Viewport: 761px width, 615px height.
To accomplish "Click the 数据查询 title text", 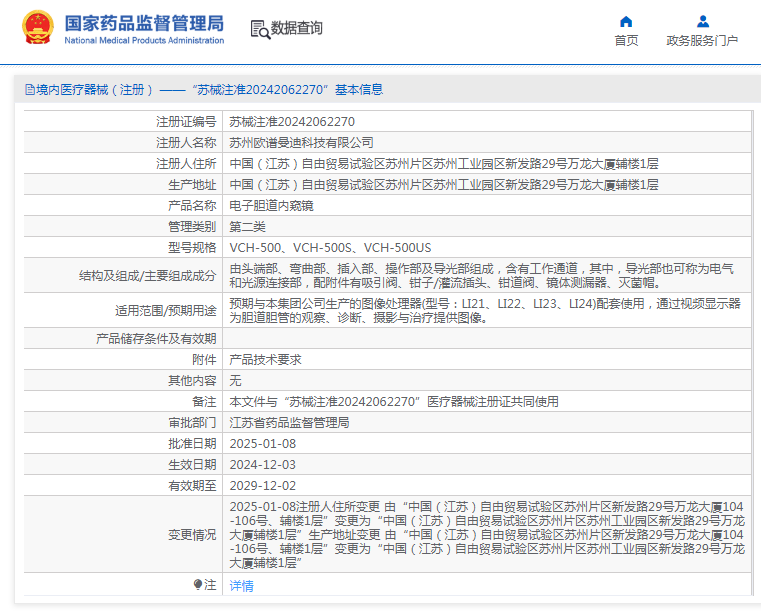I will coord(297,28).
